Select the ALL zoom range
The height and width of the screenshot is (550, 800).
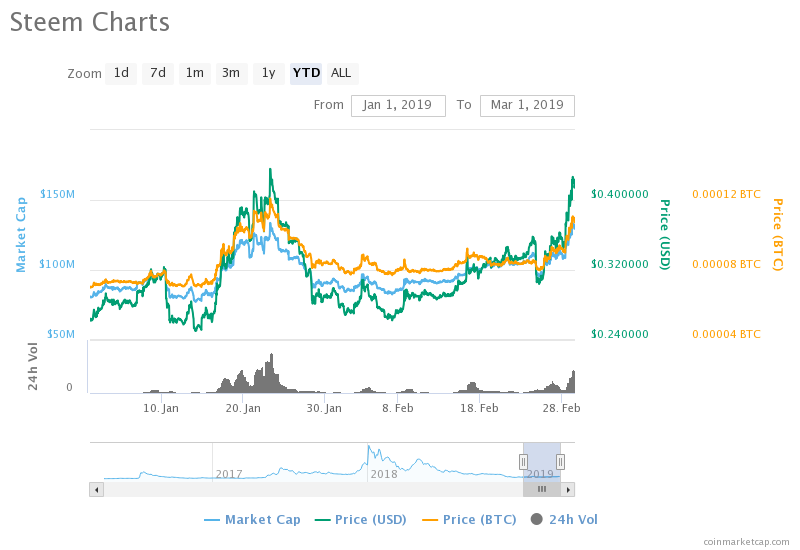tap(342, 73)
